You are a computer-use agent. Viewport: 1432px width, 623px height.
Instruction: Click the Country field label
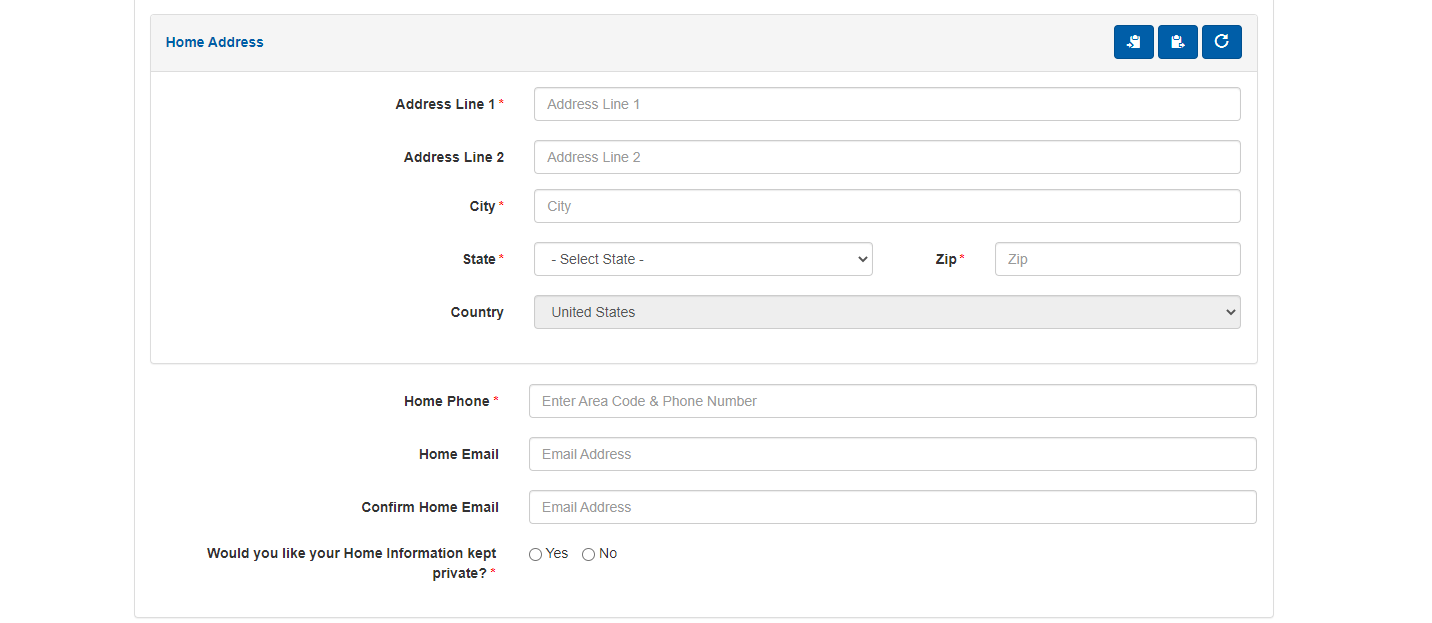(477, 312)
